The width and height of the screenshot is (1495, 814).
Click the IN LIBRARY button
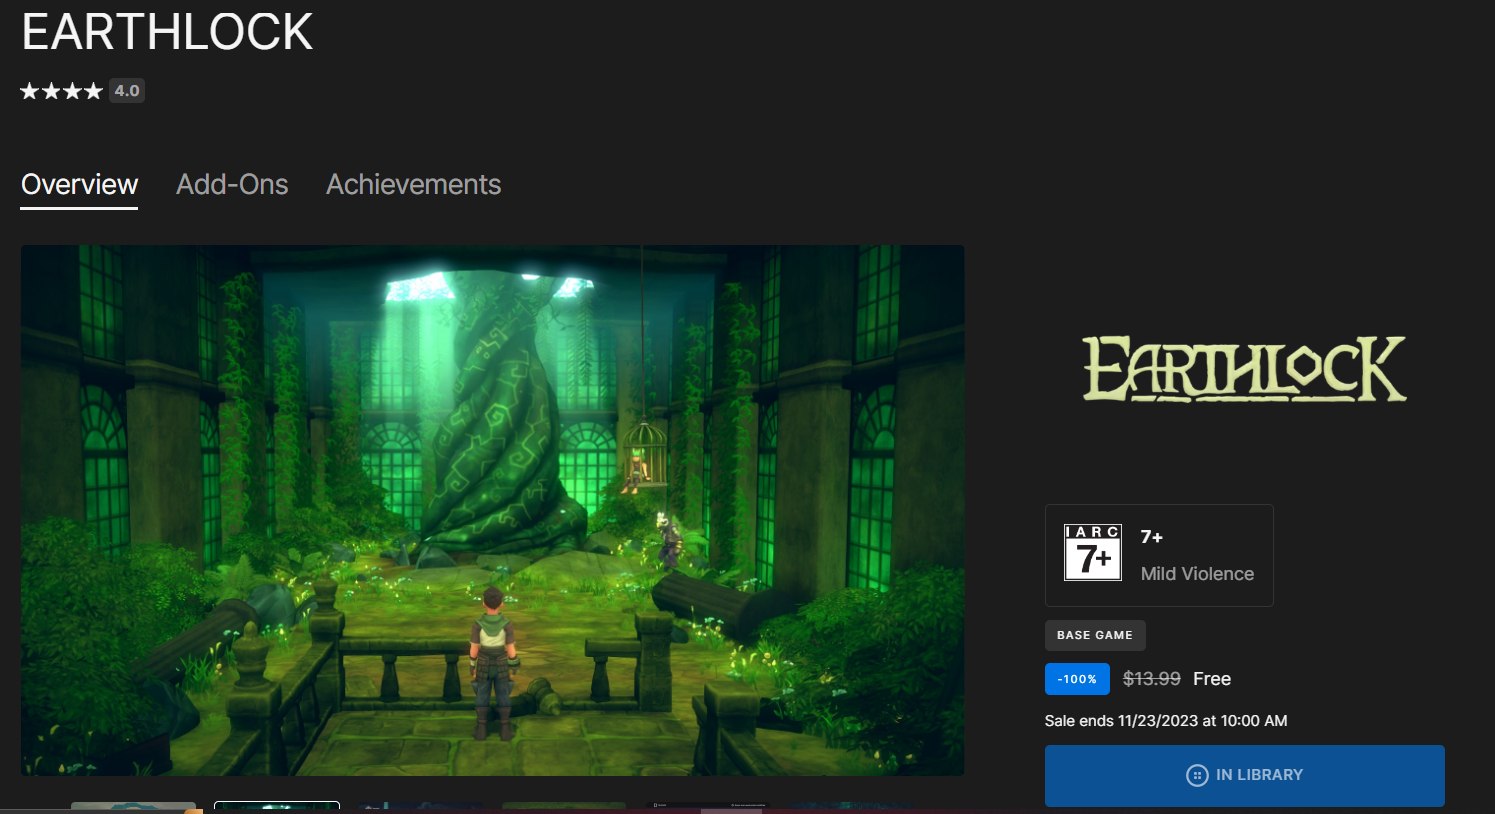tap(1244, 775)
